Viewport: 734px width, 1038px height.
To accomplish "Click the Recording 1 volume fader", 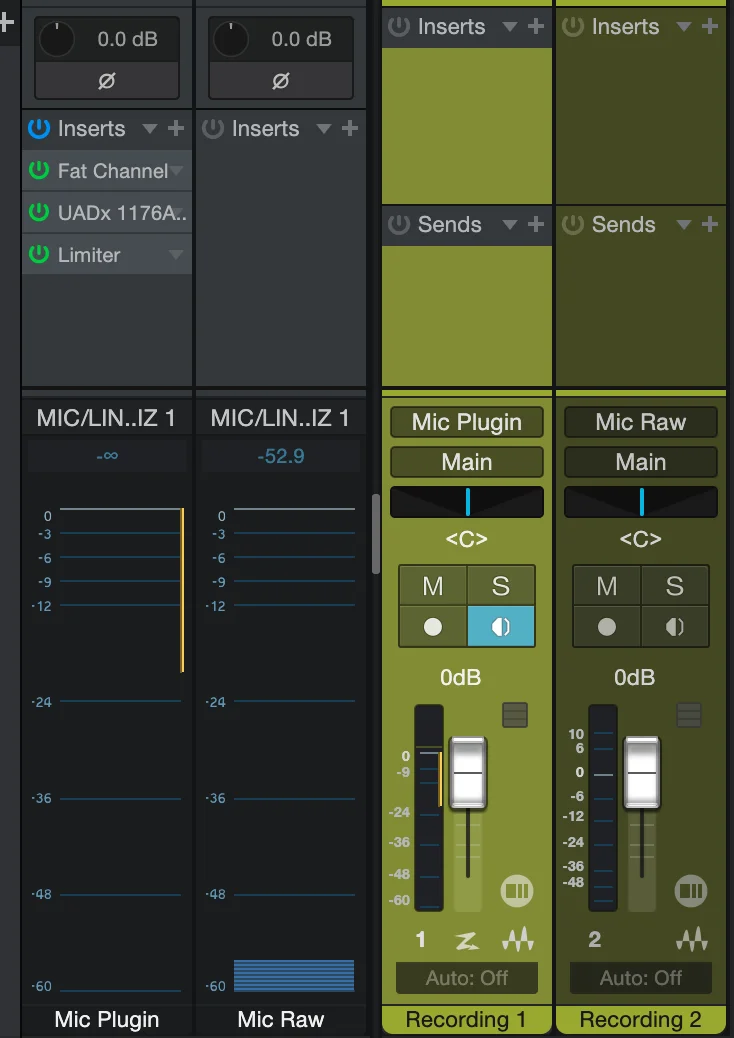I will click(468, 773).
